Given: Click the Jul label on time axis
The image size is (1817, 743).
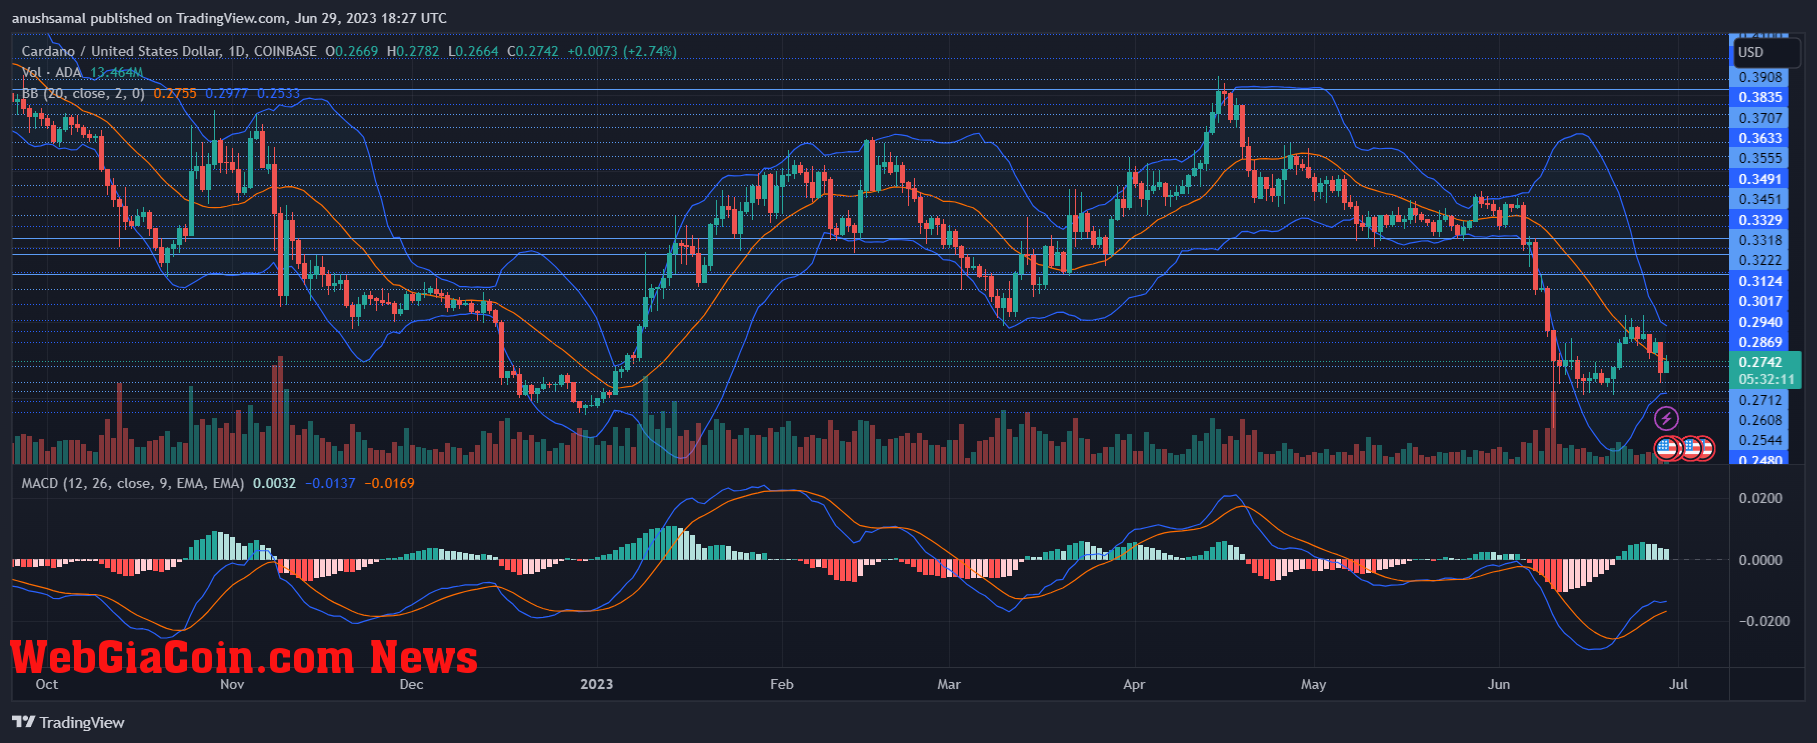Looking at the screenshot, I should click(x=1678, y=684).
